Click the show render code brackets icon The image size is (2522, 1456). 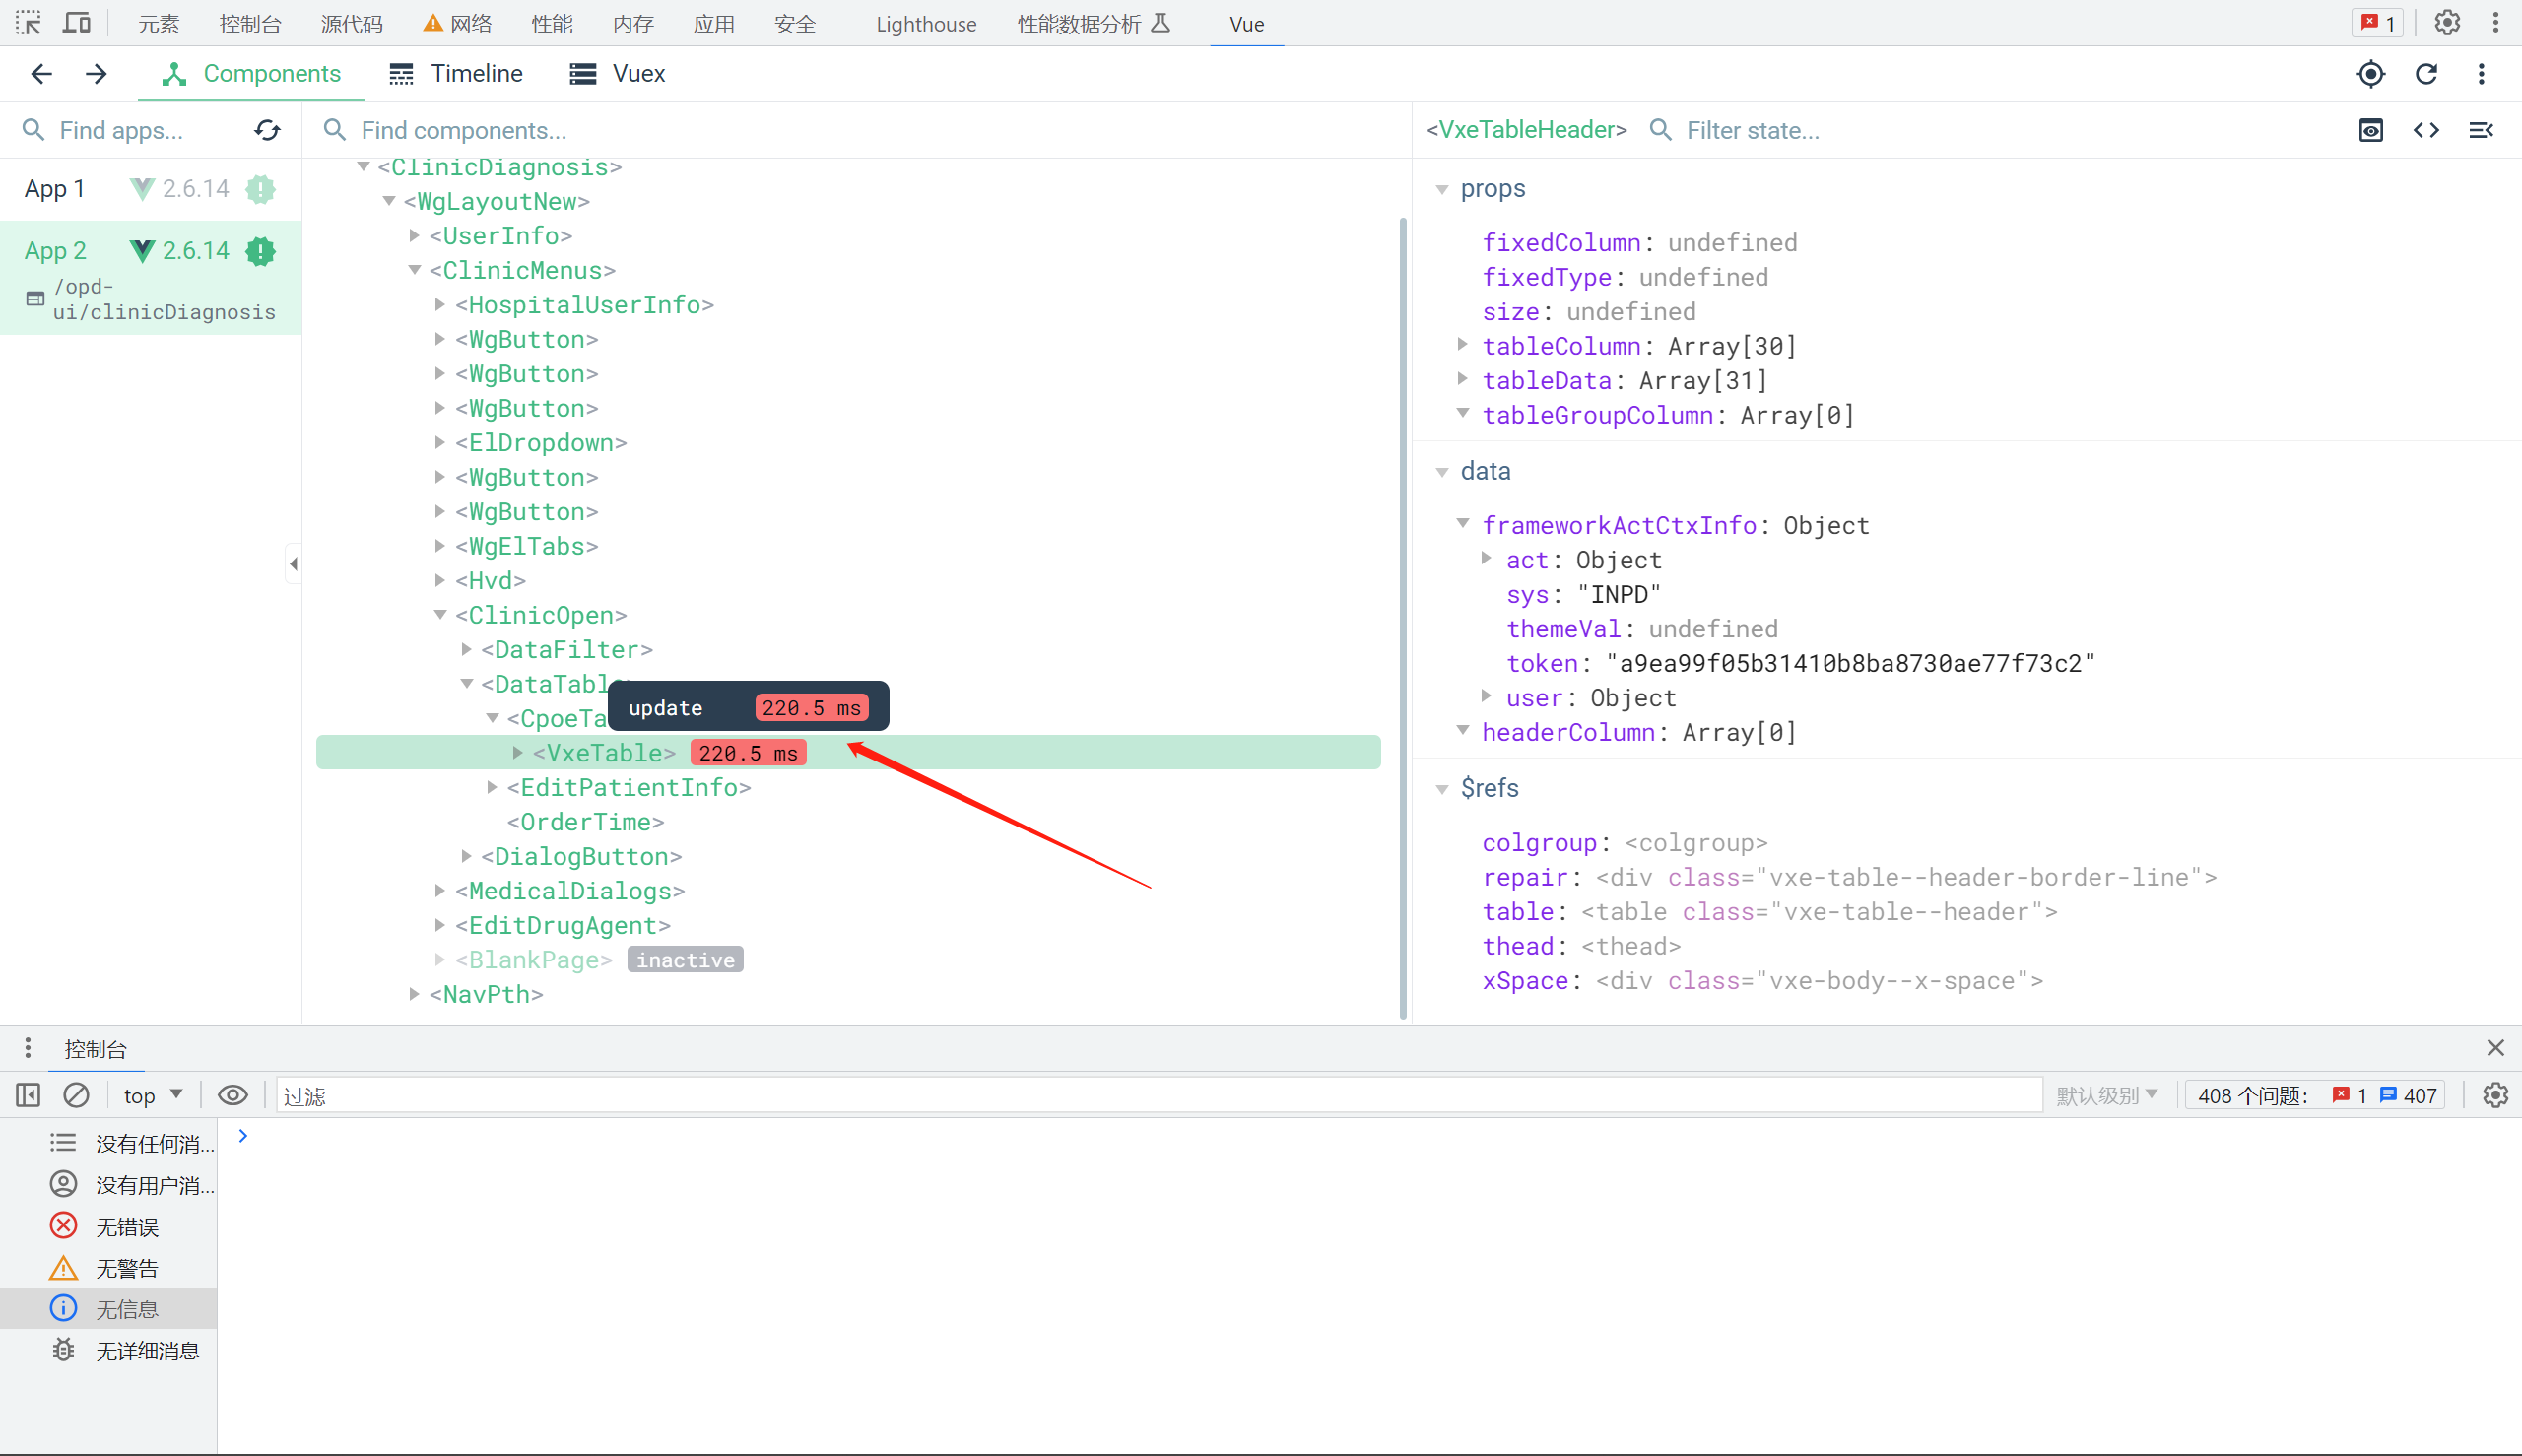(x=2426, y=130)
